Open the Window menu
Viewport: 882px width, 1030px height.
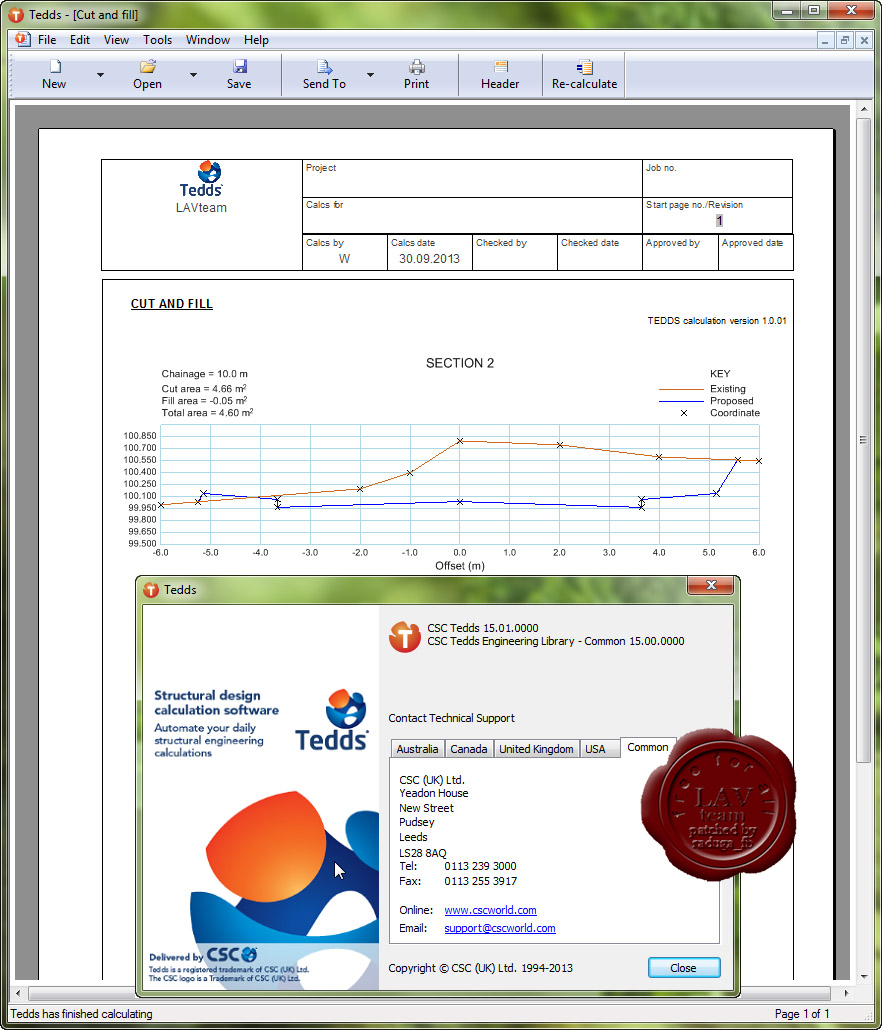click(208, 40)
